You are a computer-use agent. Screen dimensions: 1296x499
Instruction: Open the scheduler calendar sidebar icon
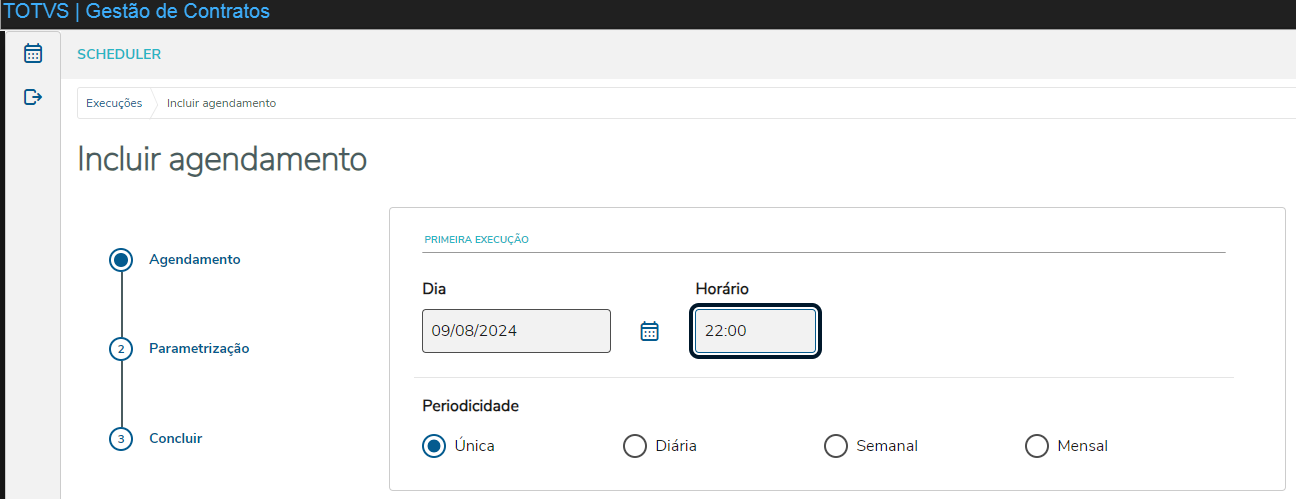pyautogui.click(x=33, y=54)
